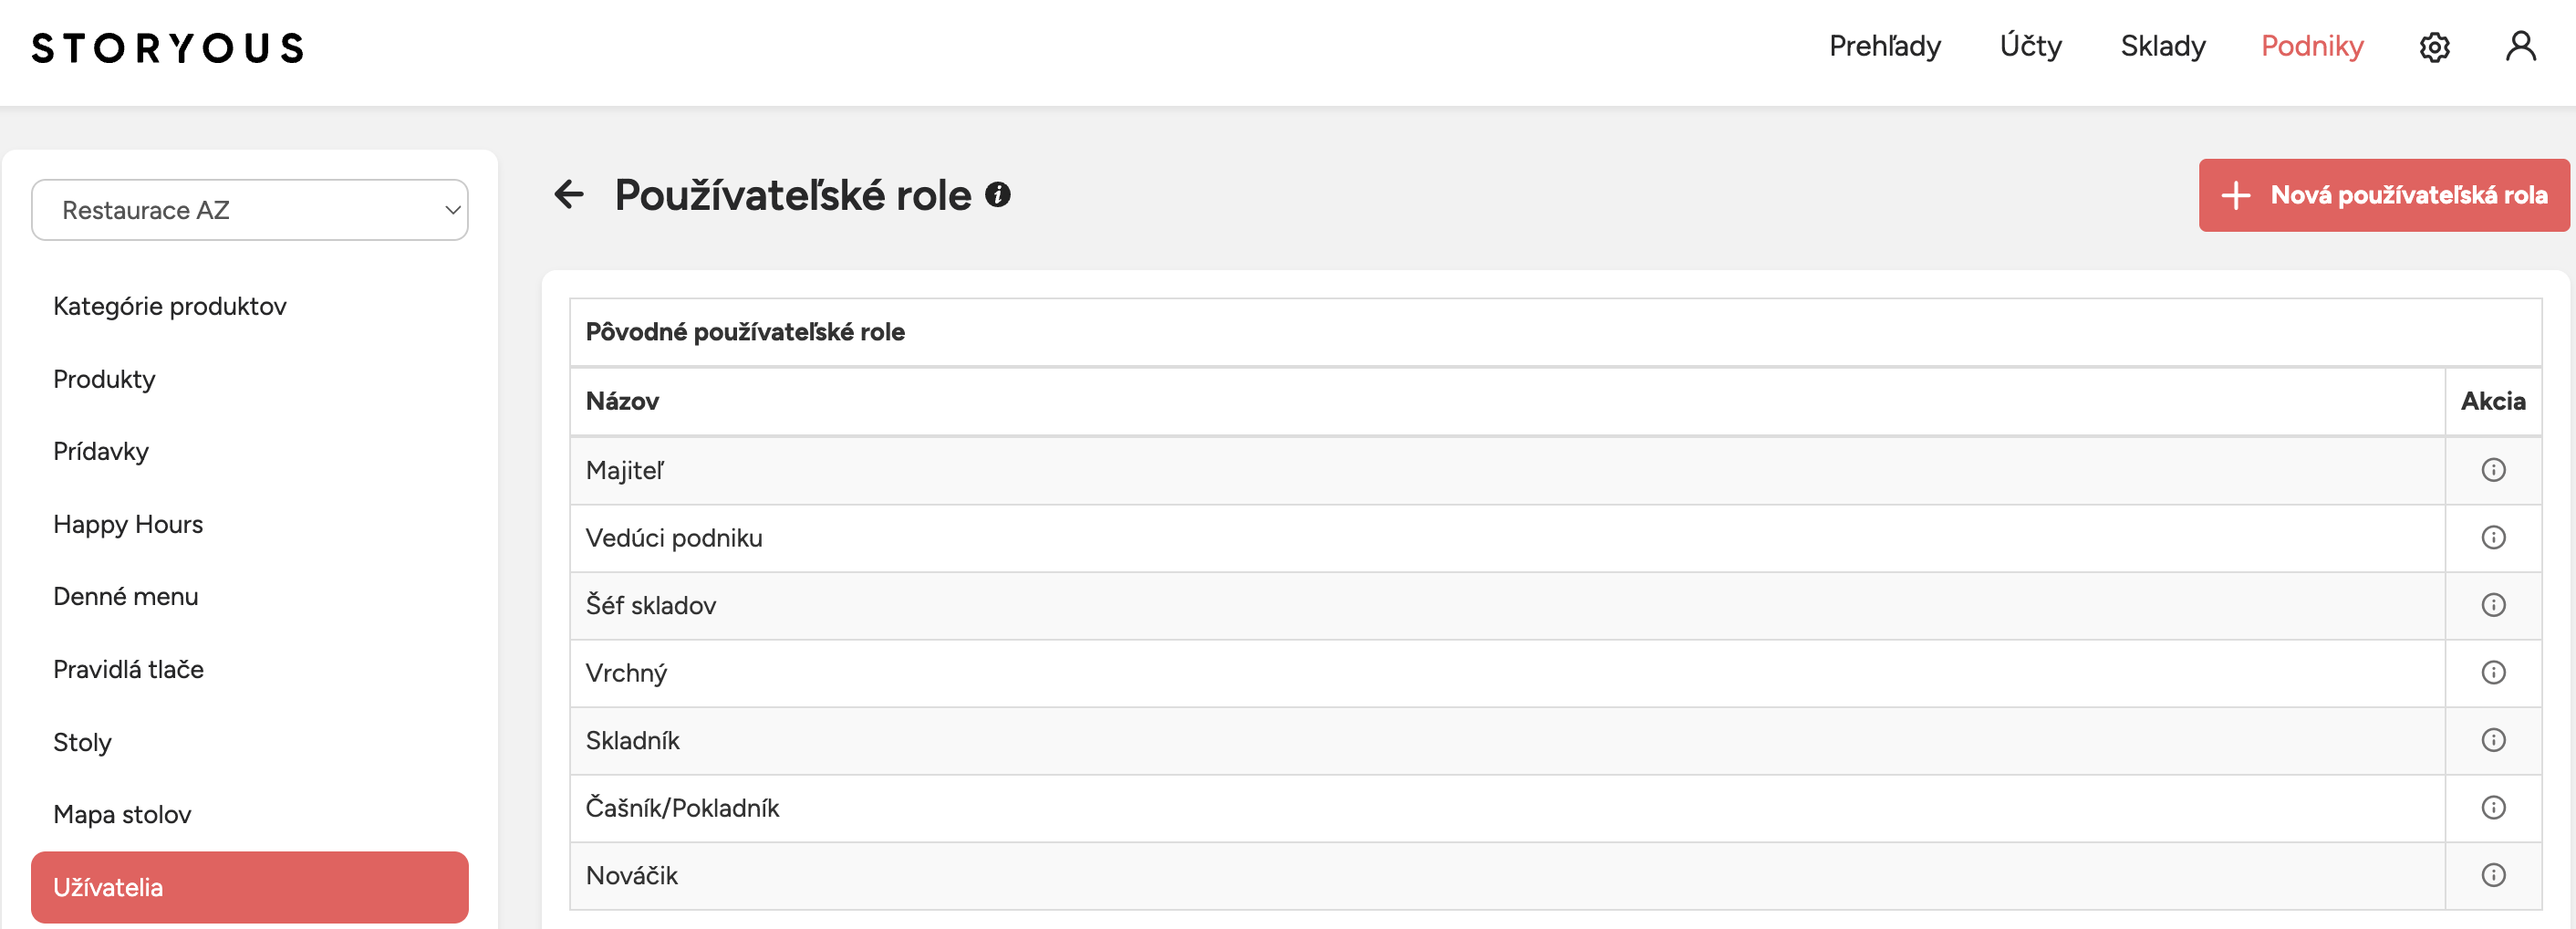The height and width of the screenshot is (929, 2576).
Task: Show info for Vedúci podniku role
Action: coord(2493,538)
